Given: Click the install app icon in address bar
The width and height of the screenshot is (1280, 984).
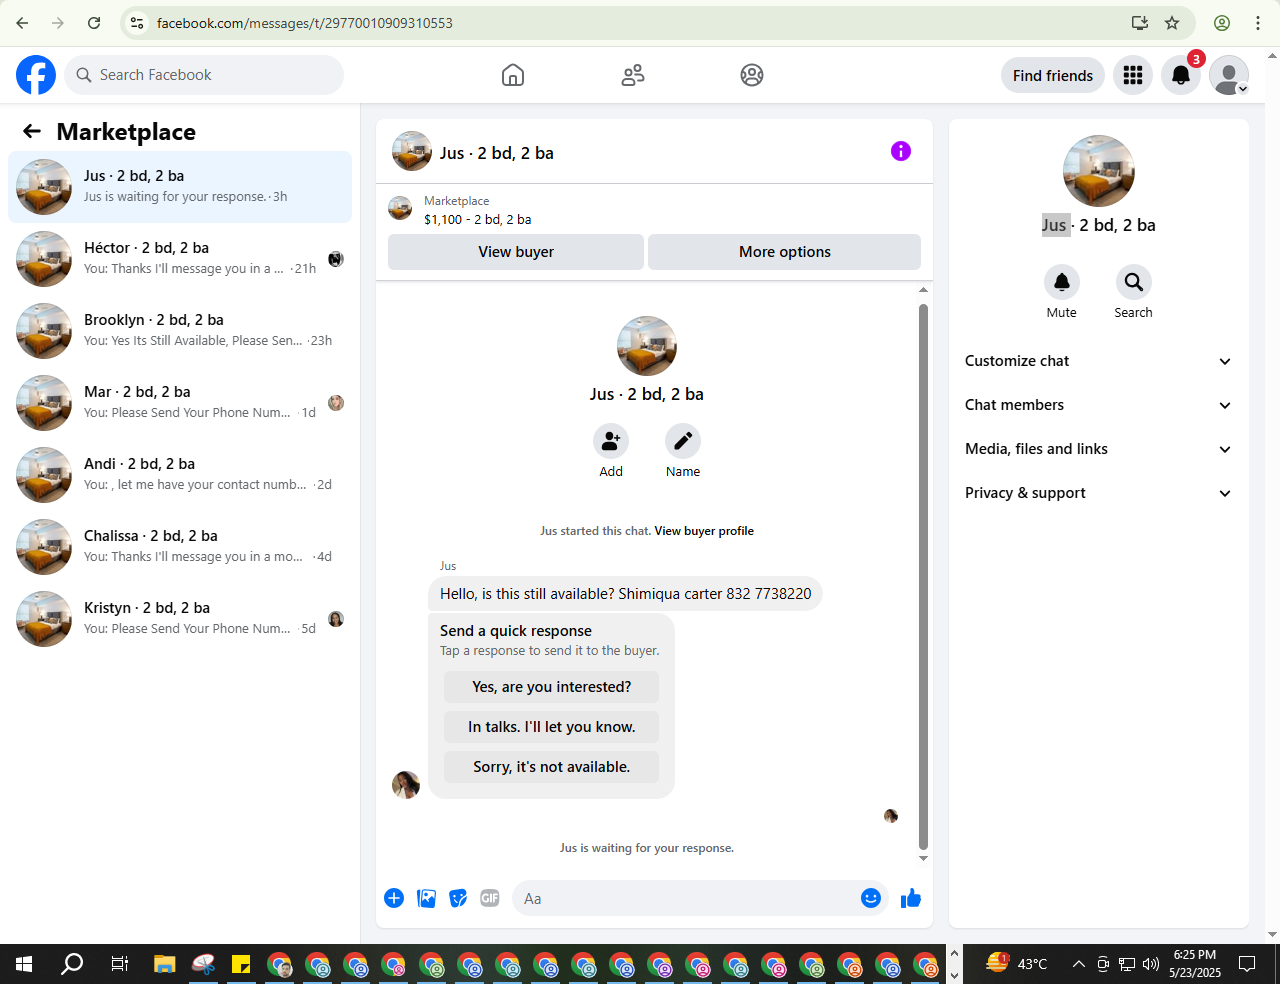Looking at the screenshot, I should (1139, 23).
